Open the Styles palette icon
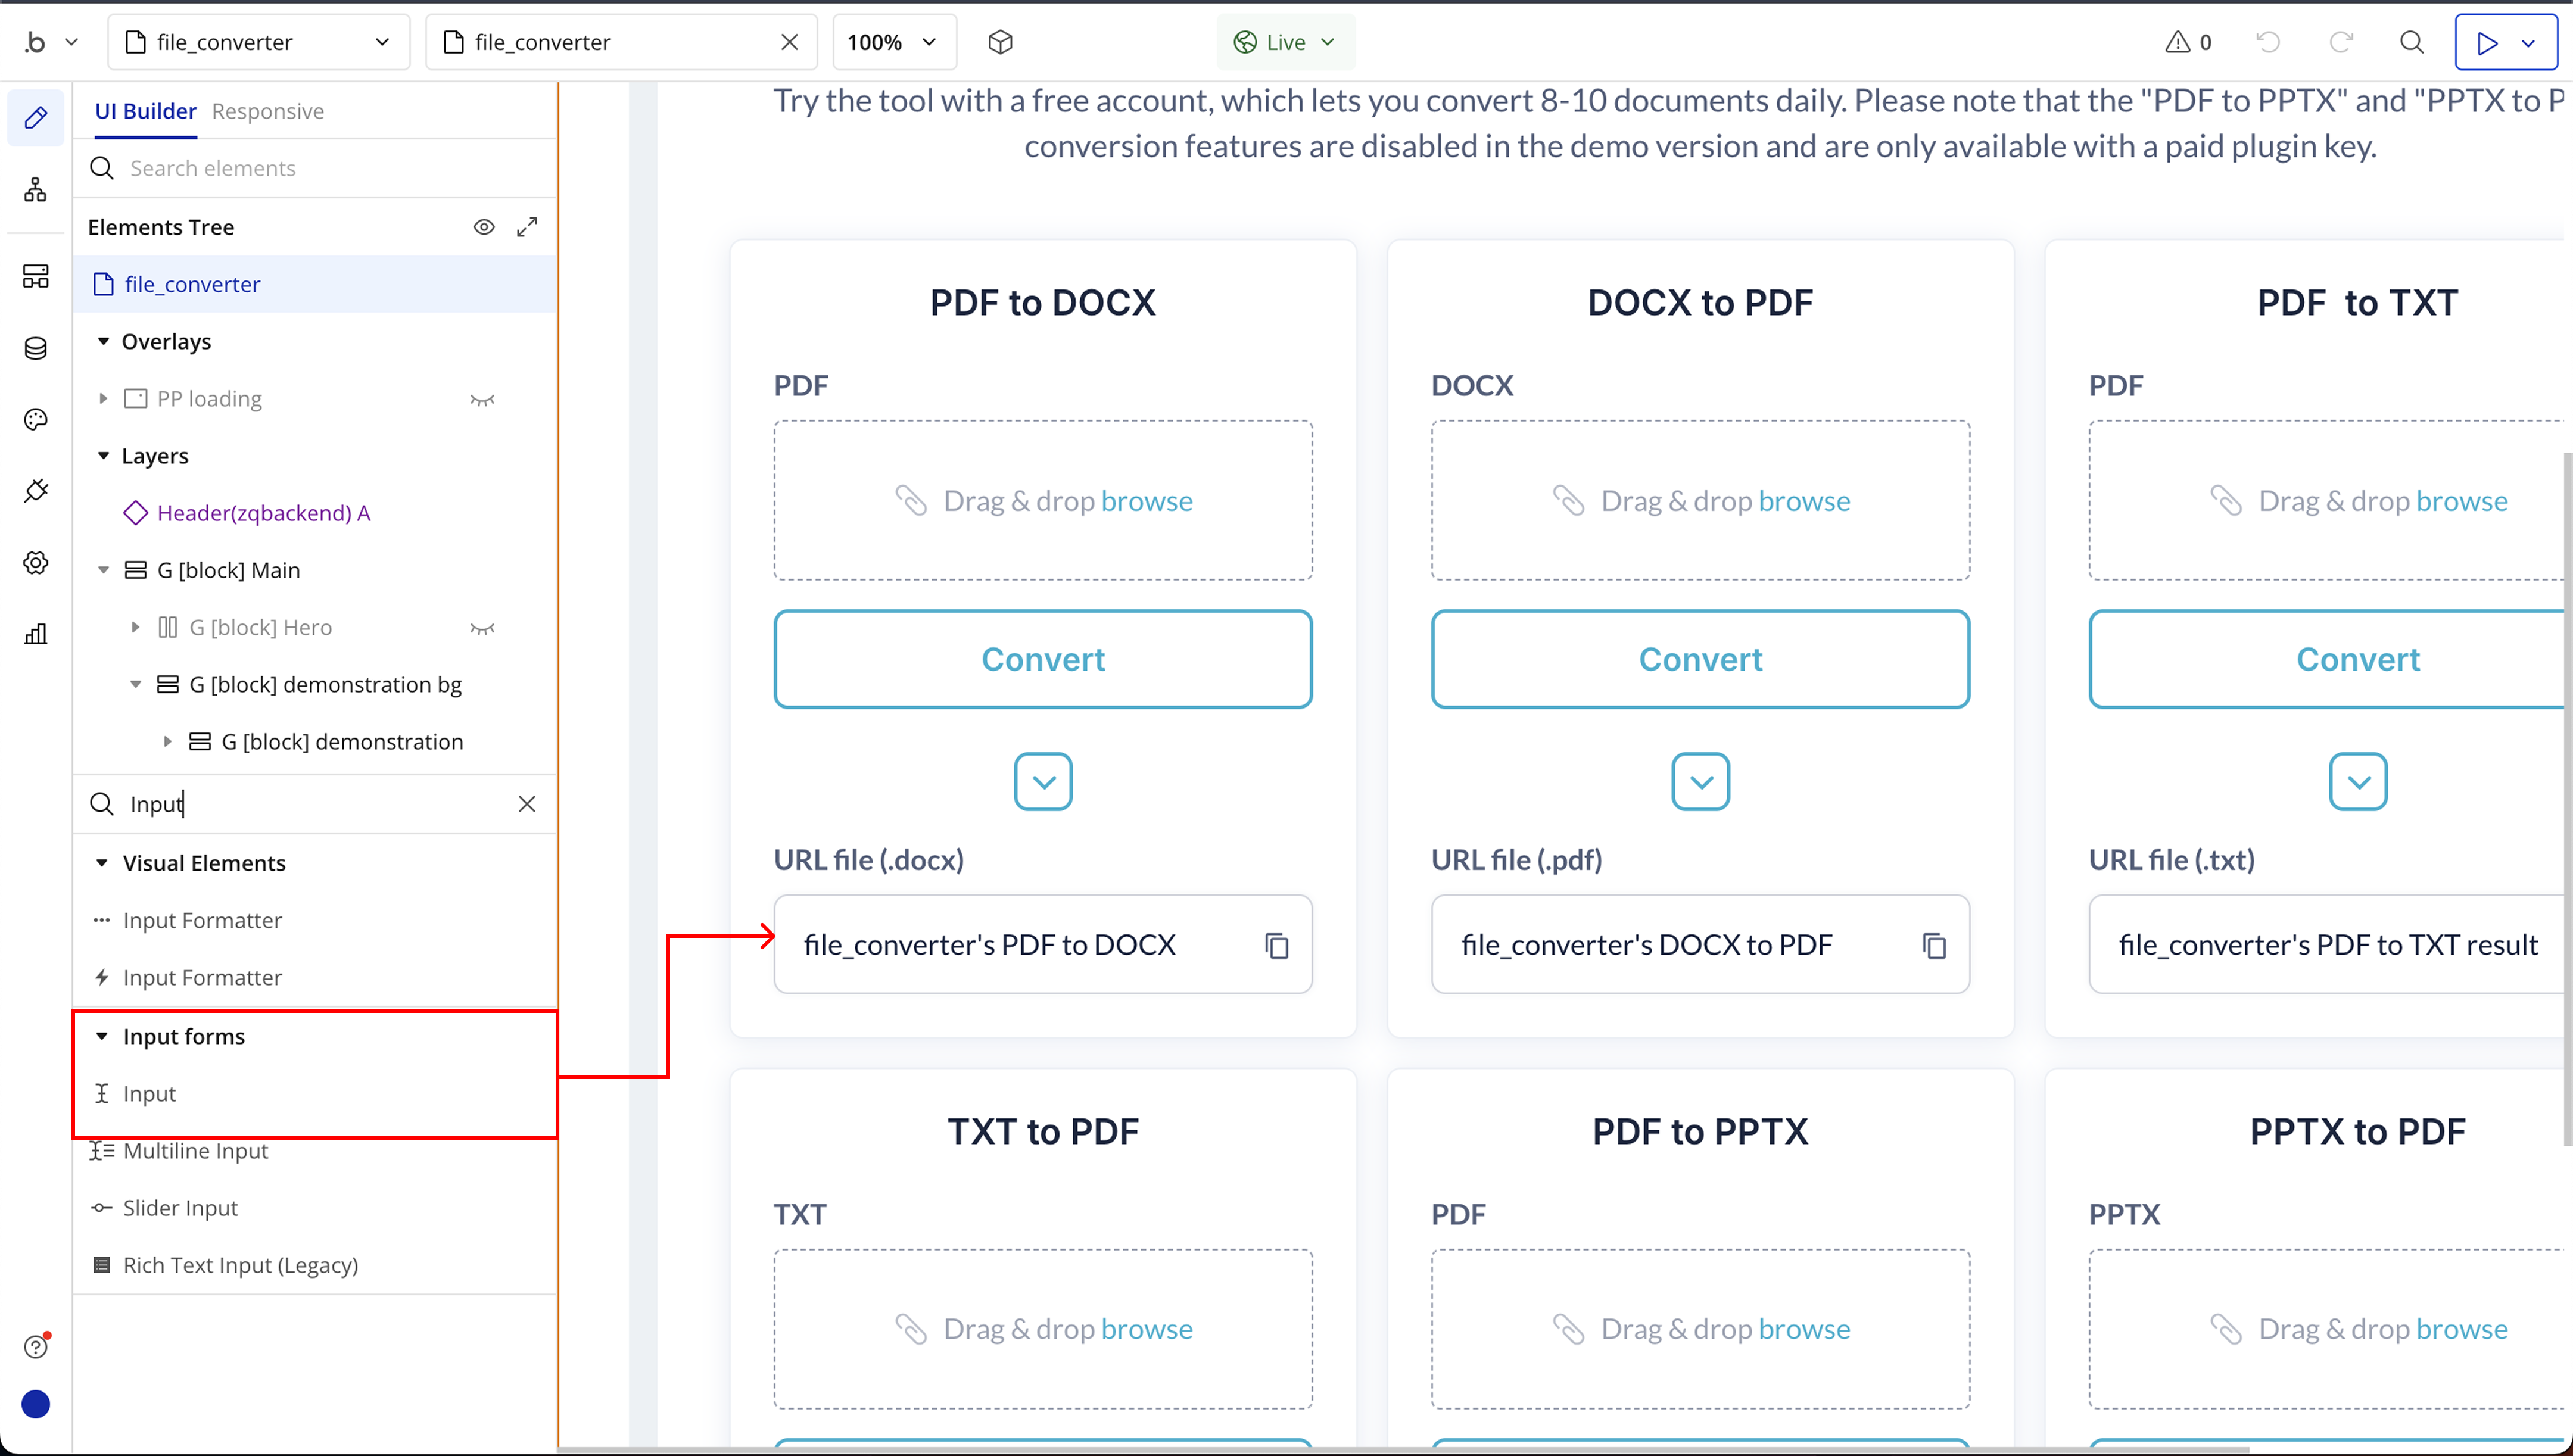Image resolution: width=2573 pixels, height=1456 pixels. point(36,420)
